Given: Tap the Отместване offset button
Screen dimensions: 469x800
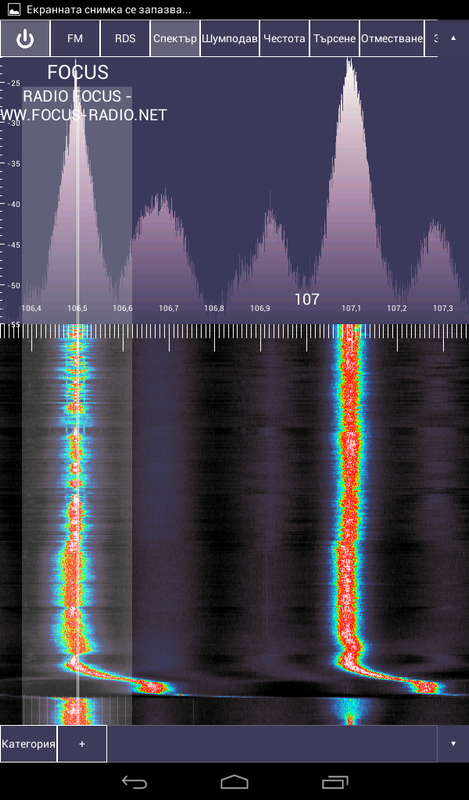Looking at the screenshot, I should coord(392,39).
